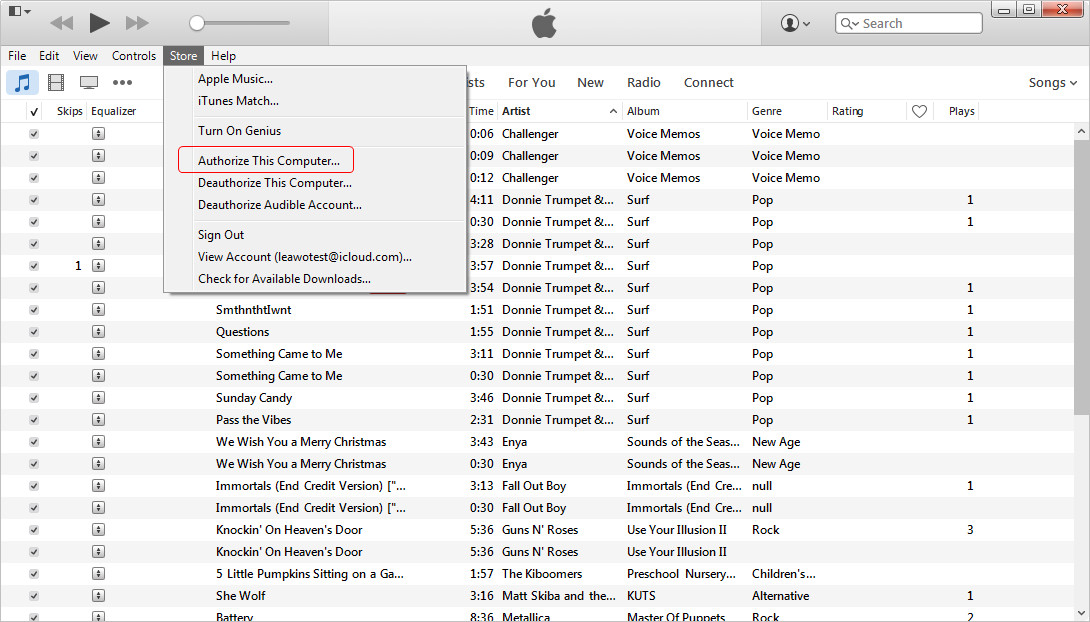Select the song Questions

(x=243, y=332)
